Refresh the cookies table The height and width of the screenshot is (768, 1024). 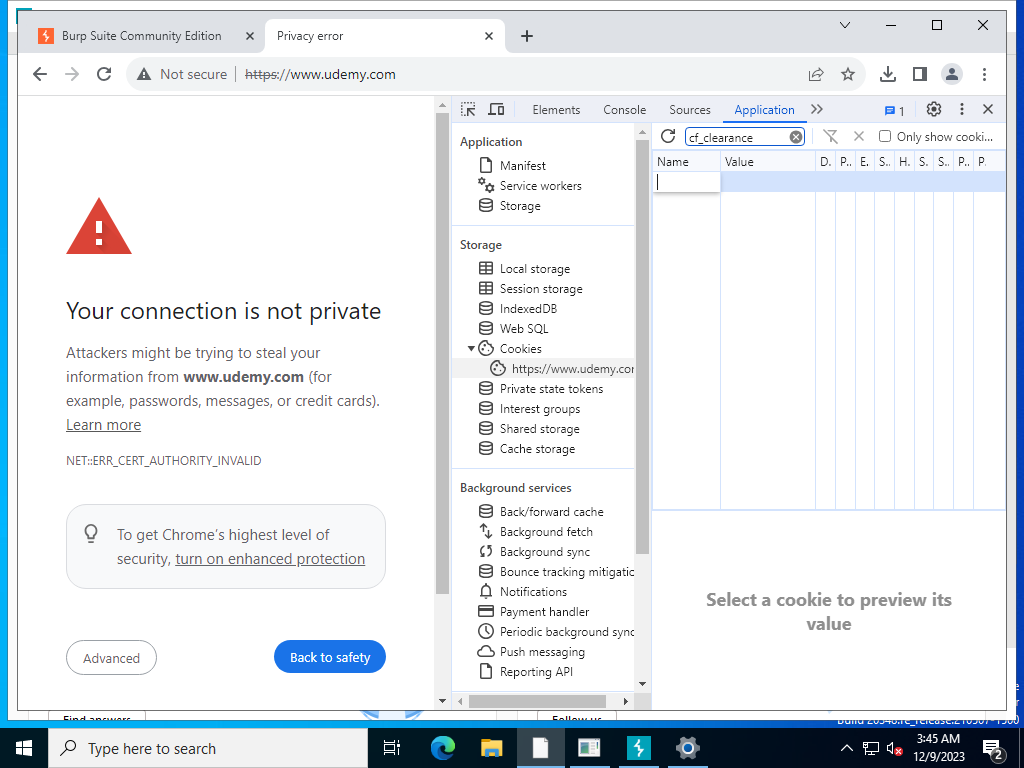tap(667, 136)
